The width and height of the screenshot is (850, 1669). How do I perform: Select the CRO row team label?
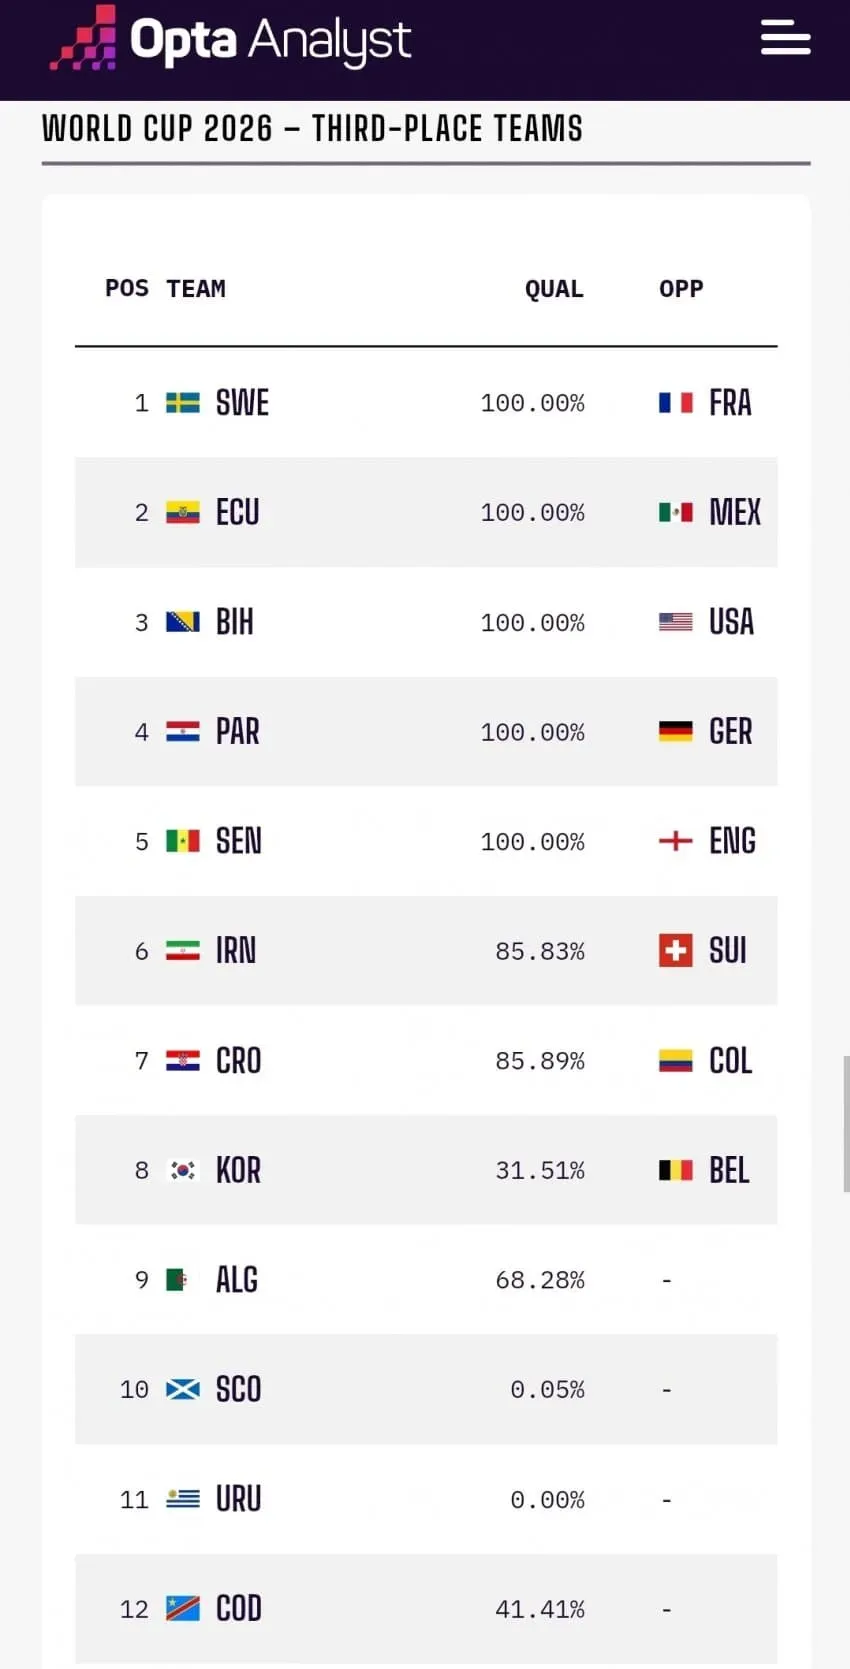click(x=239, y=1060)
